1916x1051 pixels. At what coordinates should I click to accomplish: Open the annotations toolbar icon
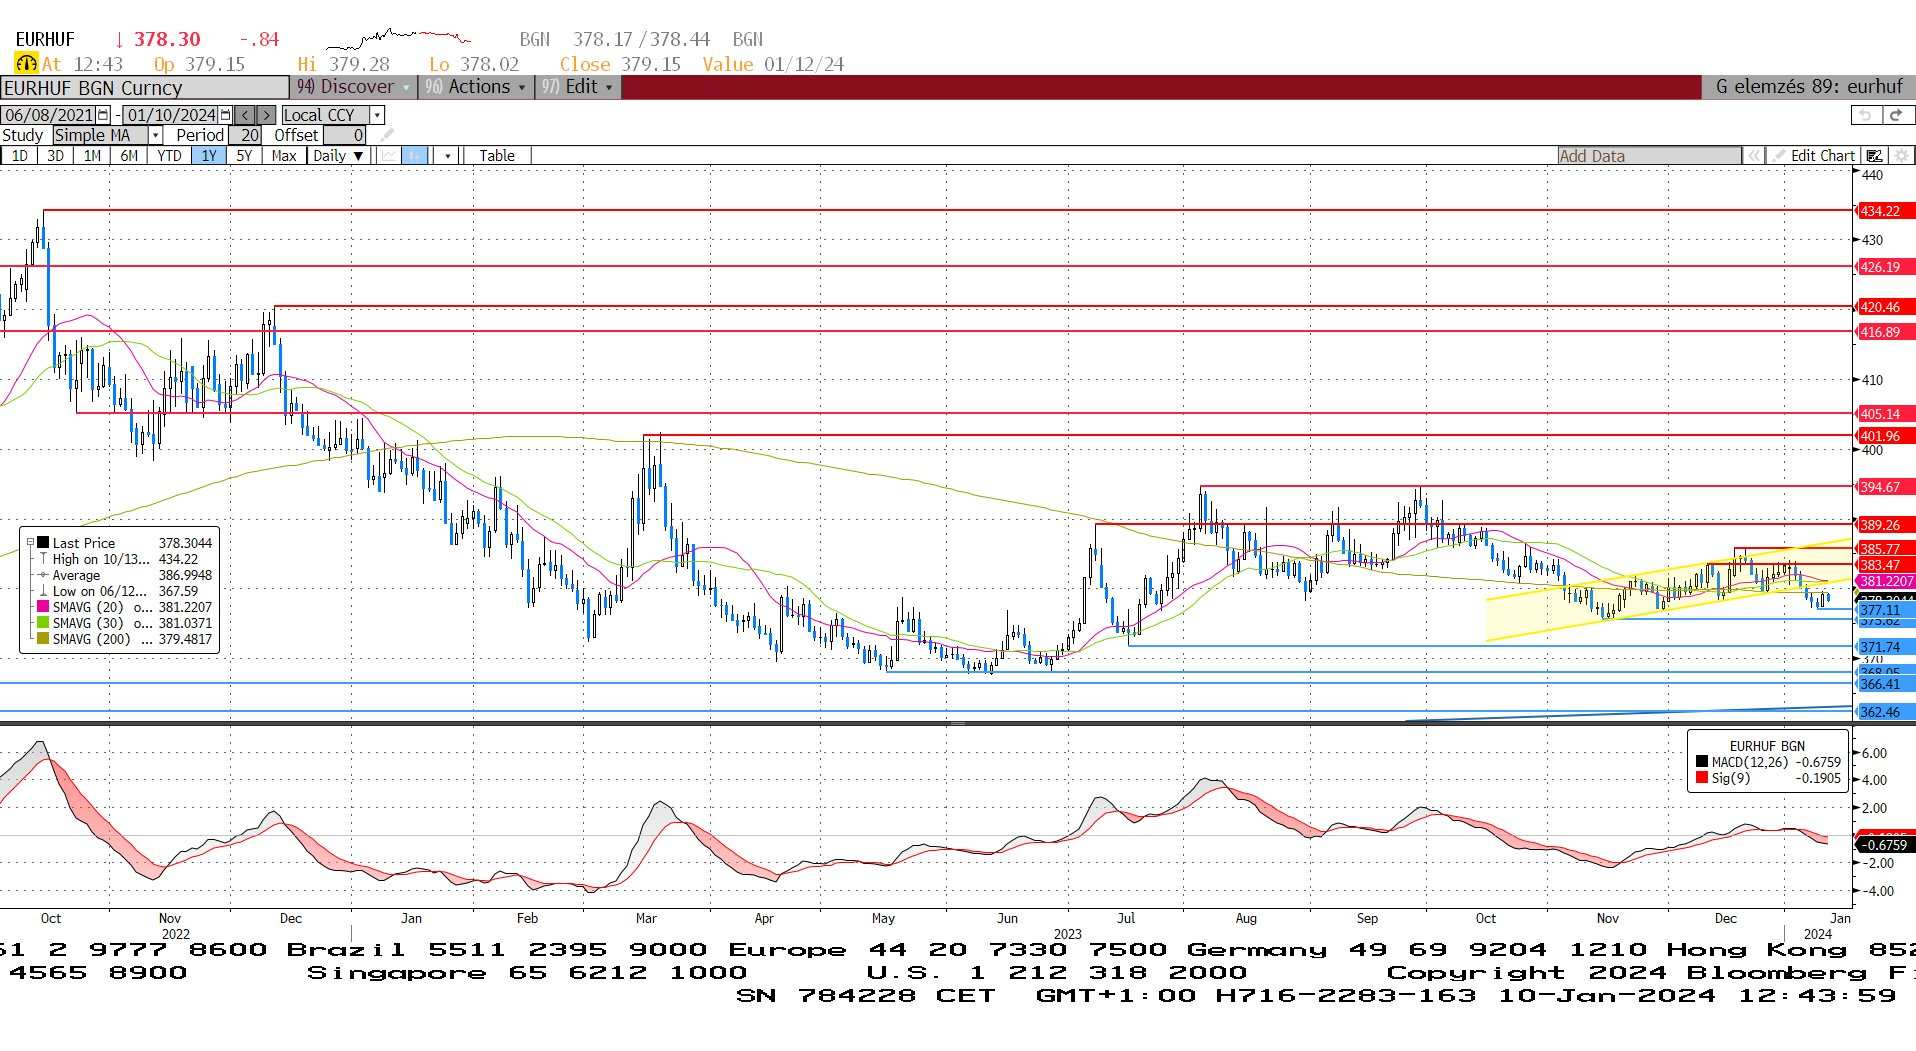pos(1875,156)
